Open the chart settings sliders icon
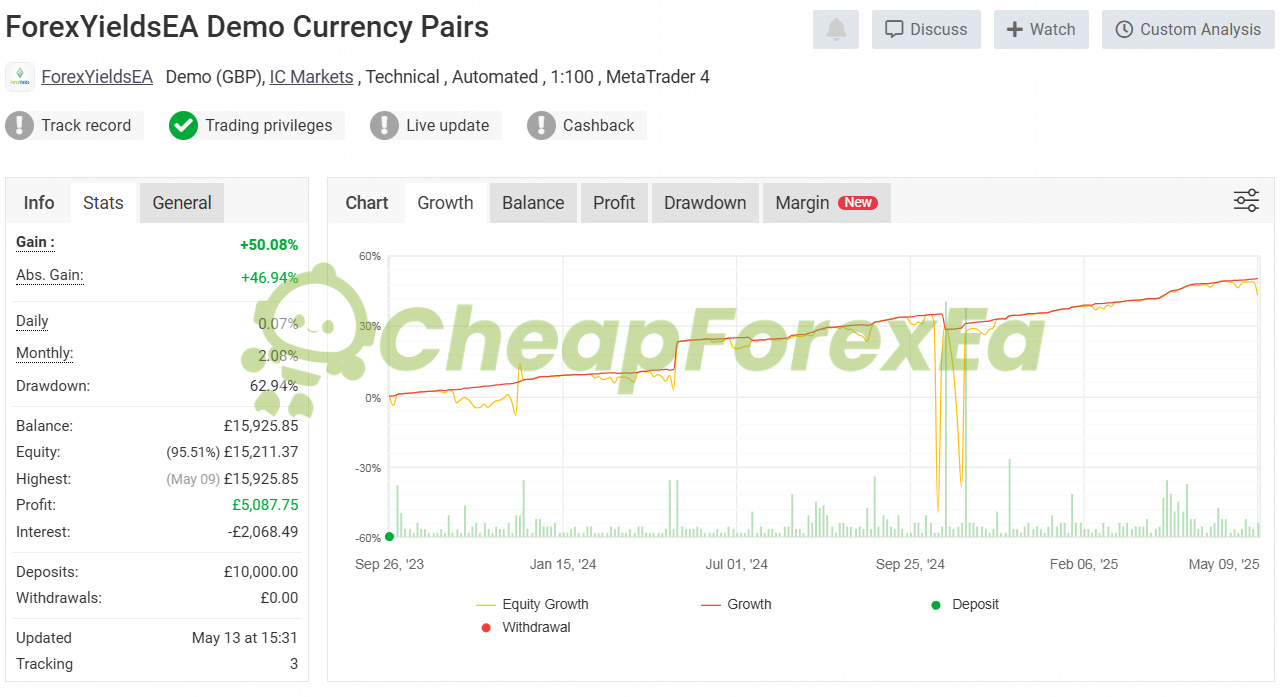Image resolution: width=1286 pixels, height=697 pixels. [x=1246, y=201]
